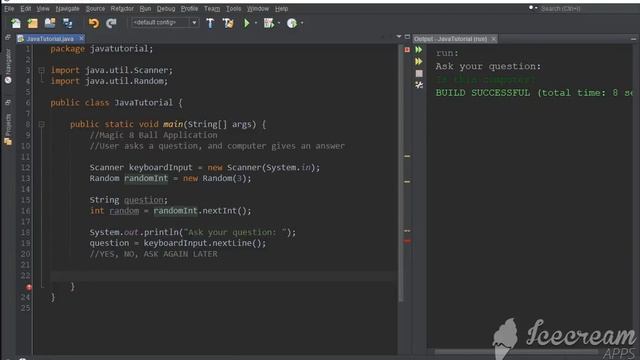Open the Tools menu
Viewport: 640px width, 360px height.
tap(233, 9)
